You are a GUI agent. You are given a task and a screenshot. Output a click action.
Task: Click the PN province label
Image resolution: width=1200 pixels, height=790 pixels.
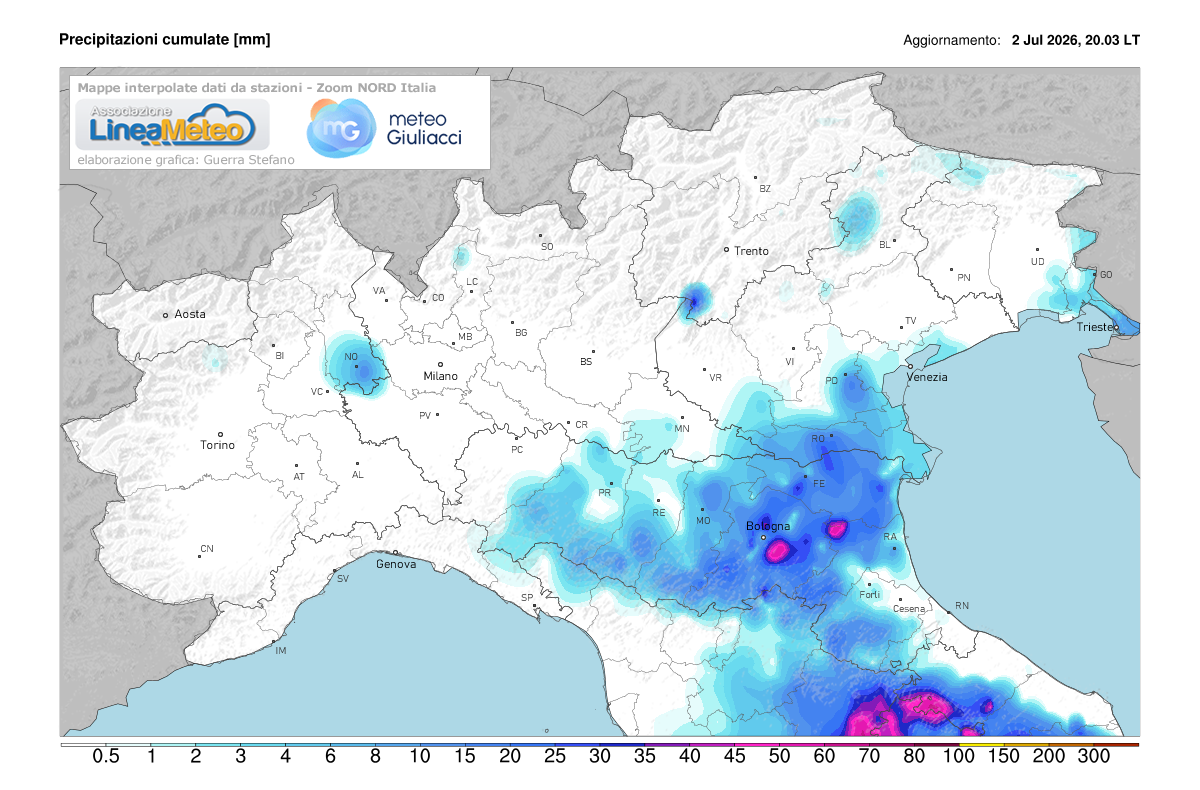click(964, 277)
